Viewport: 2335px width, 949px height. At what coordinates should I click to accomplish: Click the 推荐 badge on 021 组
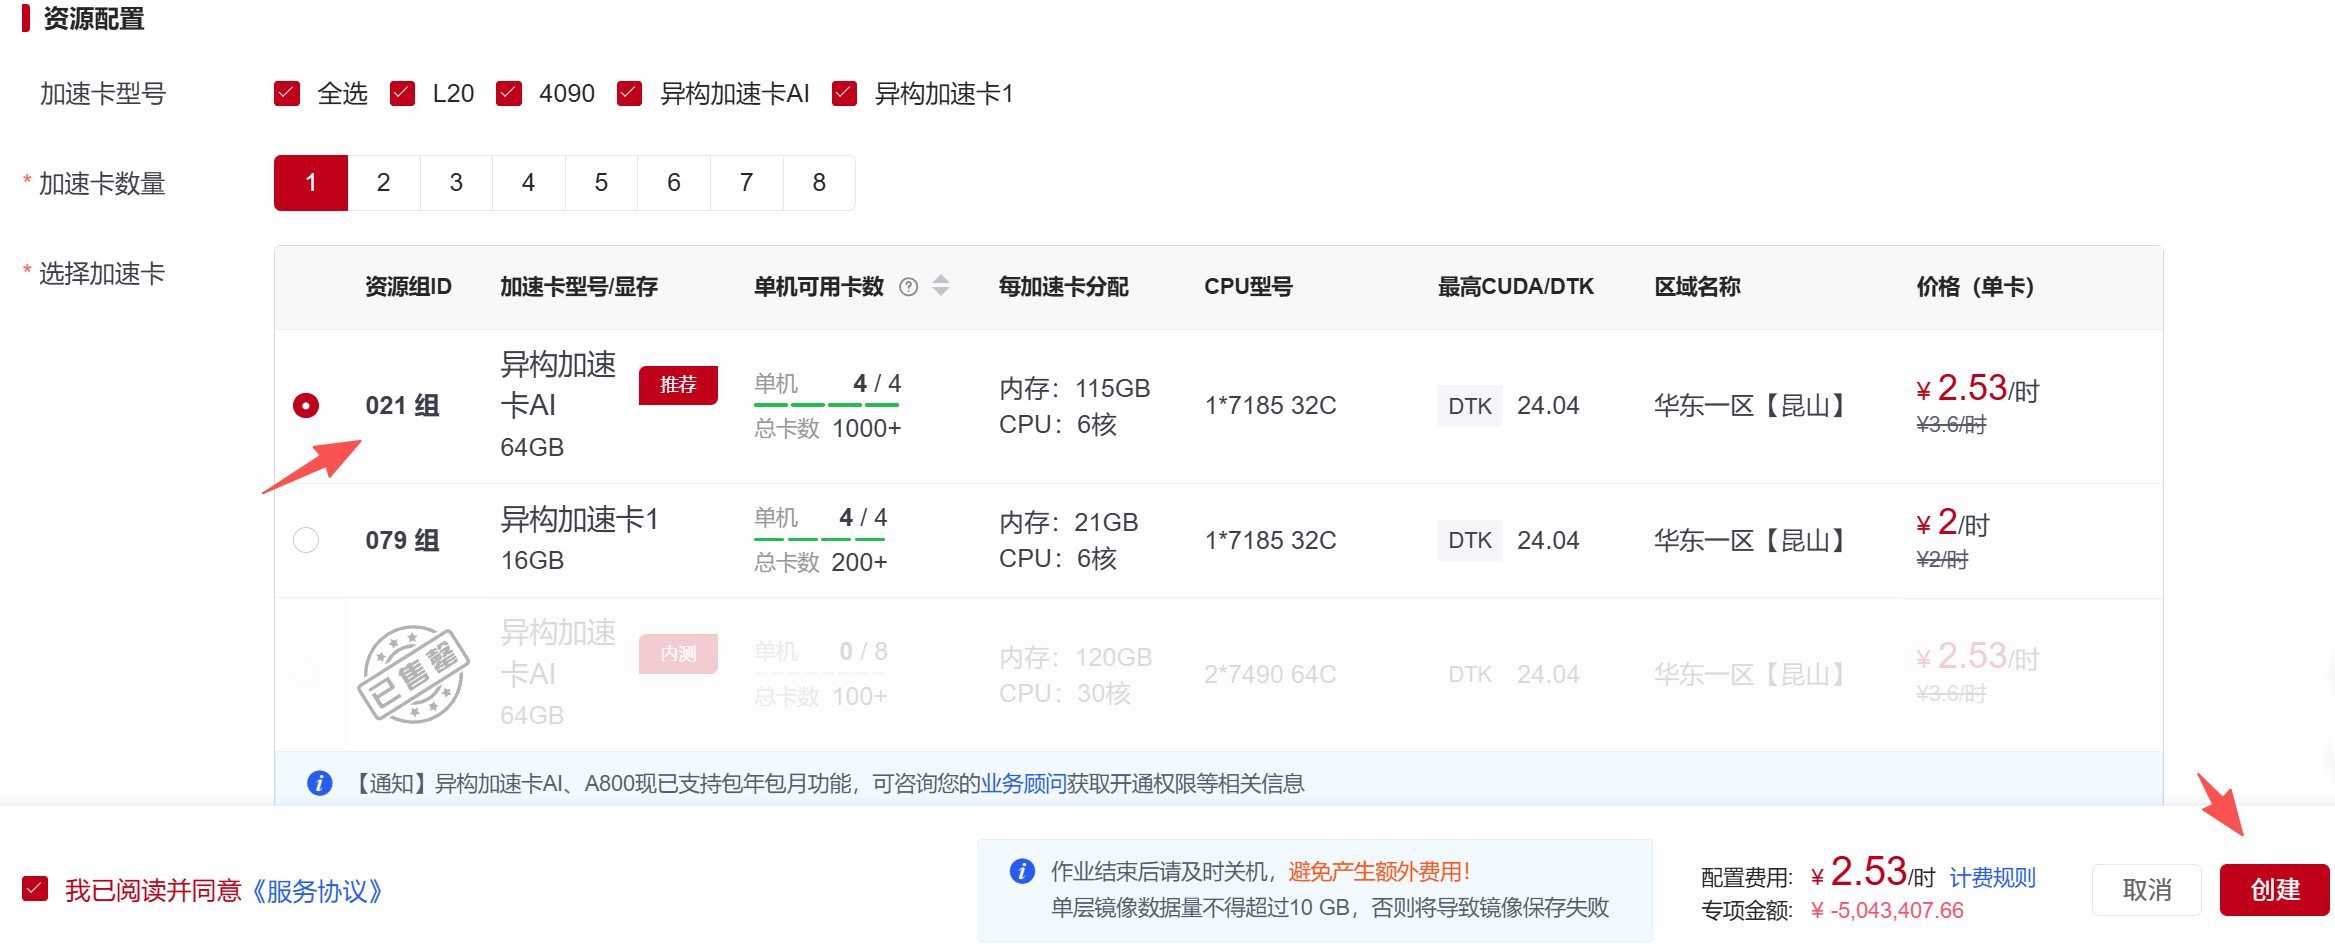coord(678,385)
